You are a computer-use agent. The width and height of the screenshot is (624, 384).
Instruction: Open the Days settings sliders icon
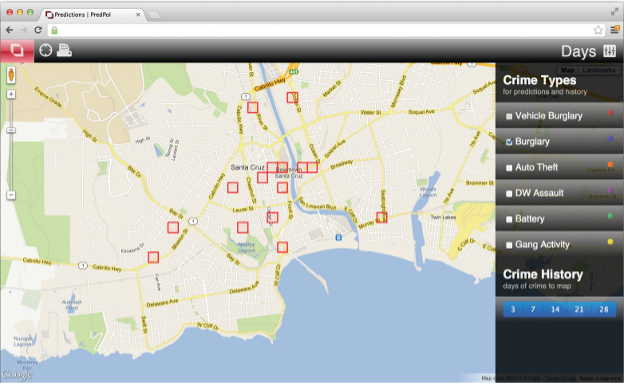tap(609, 51)
